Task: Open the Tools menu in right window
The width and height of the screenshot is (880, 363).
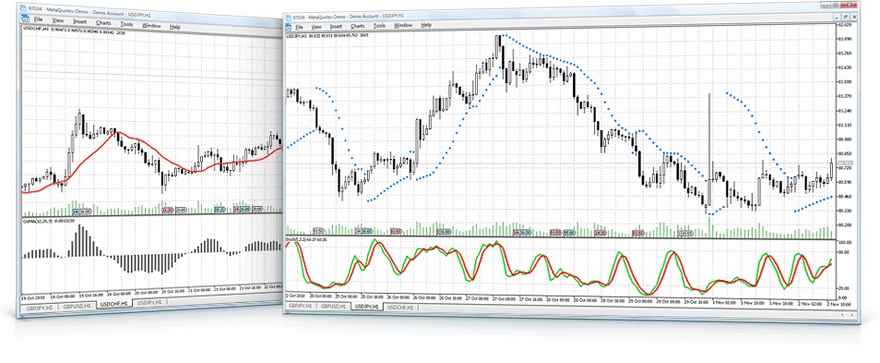Action: click(x=379, y=26)
